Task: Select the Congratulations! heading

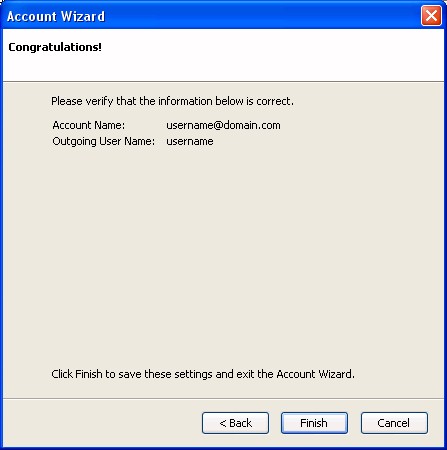Action: (55, 47)
